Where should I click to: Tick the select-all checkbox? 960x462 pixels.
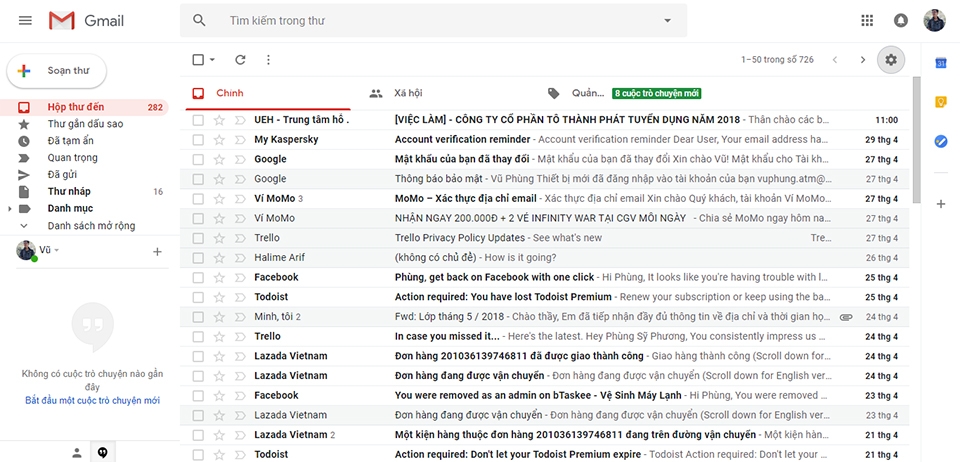click(x=198, y=59)
